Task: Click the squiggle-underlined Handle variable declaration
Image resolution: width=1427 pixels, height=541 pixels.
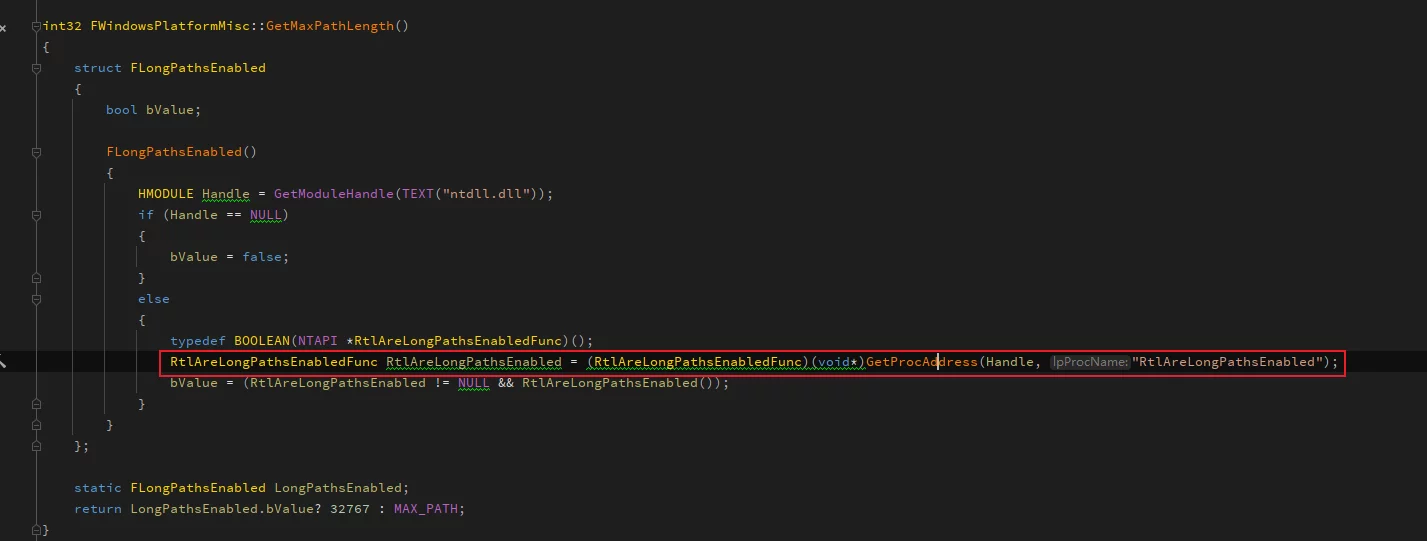Action: point(225,194)
